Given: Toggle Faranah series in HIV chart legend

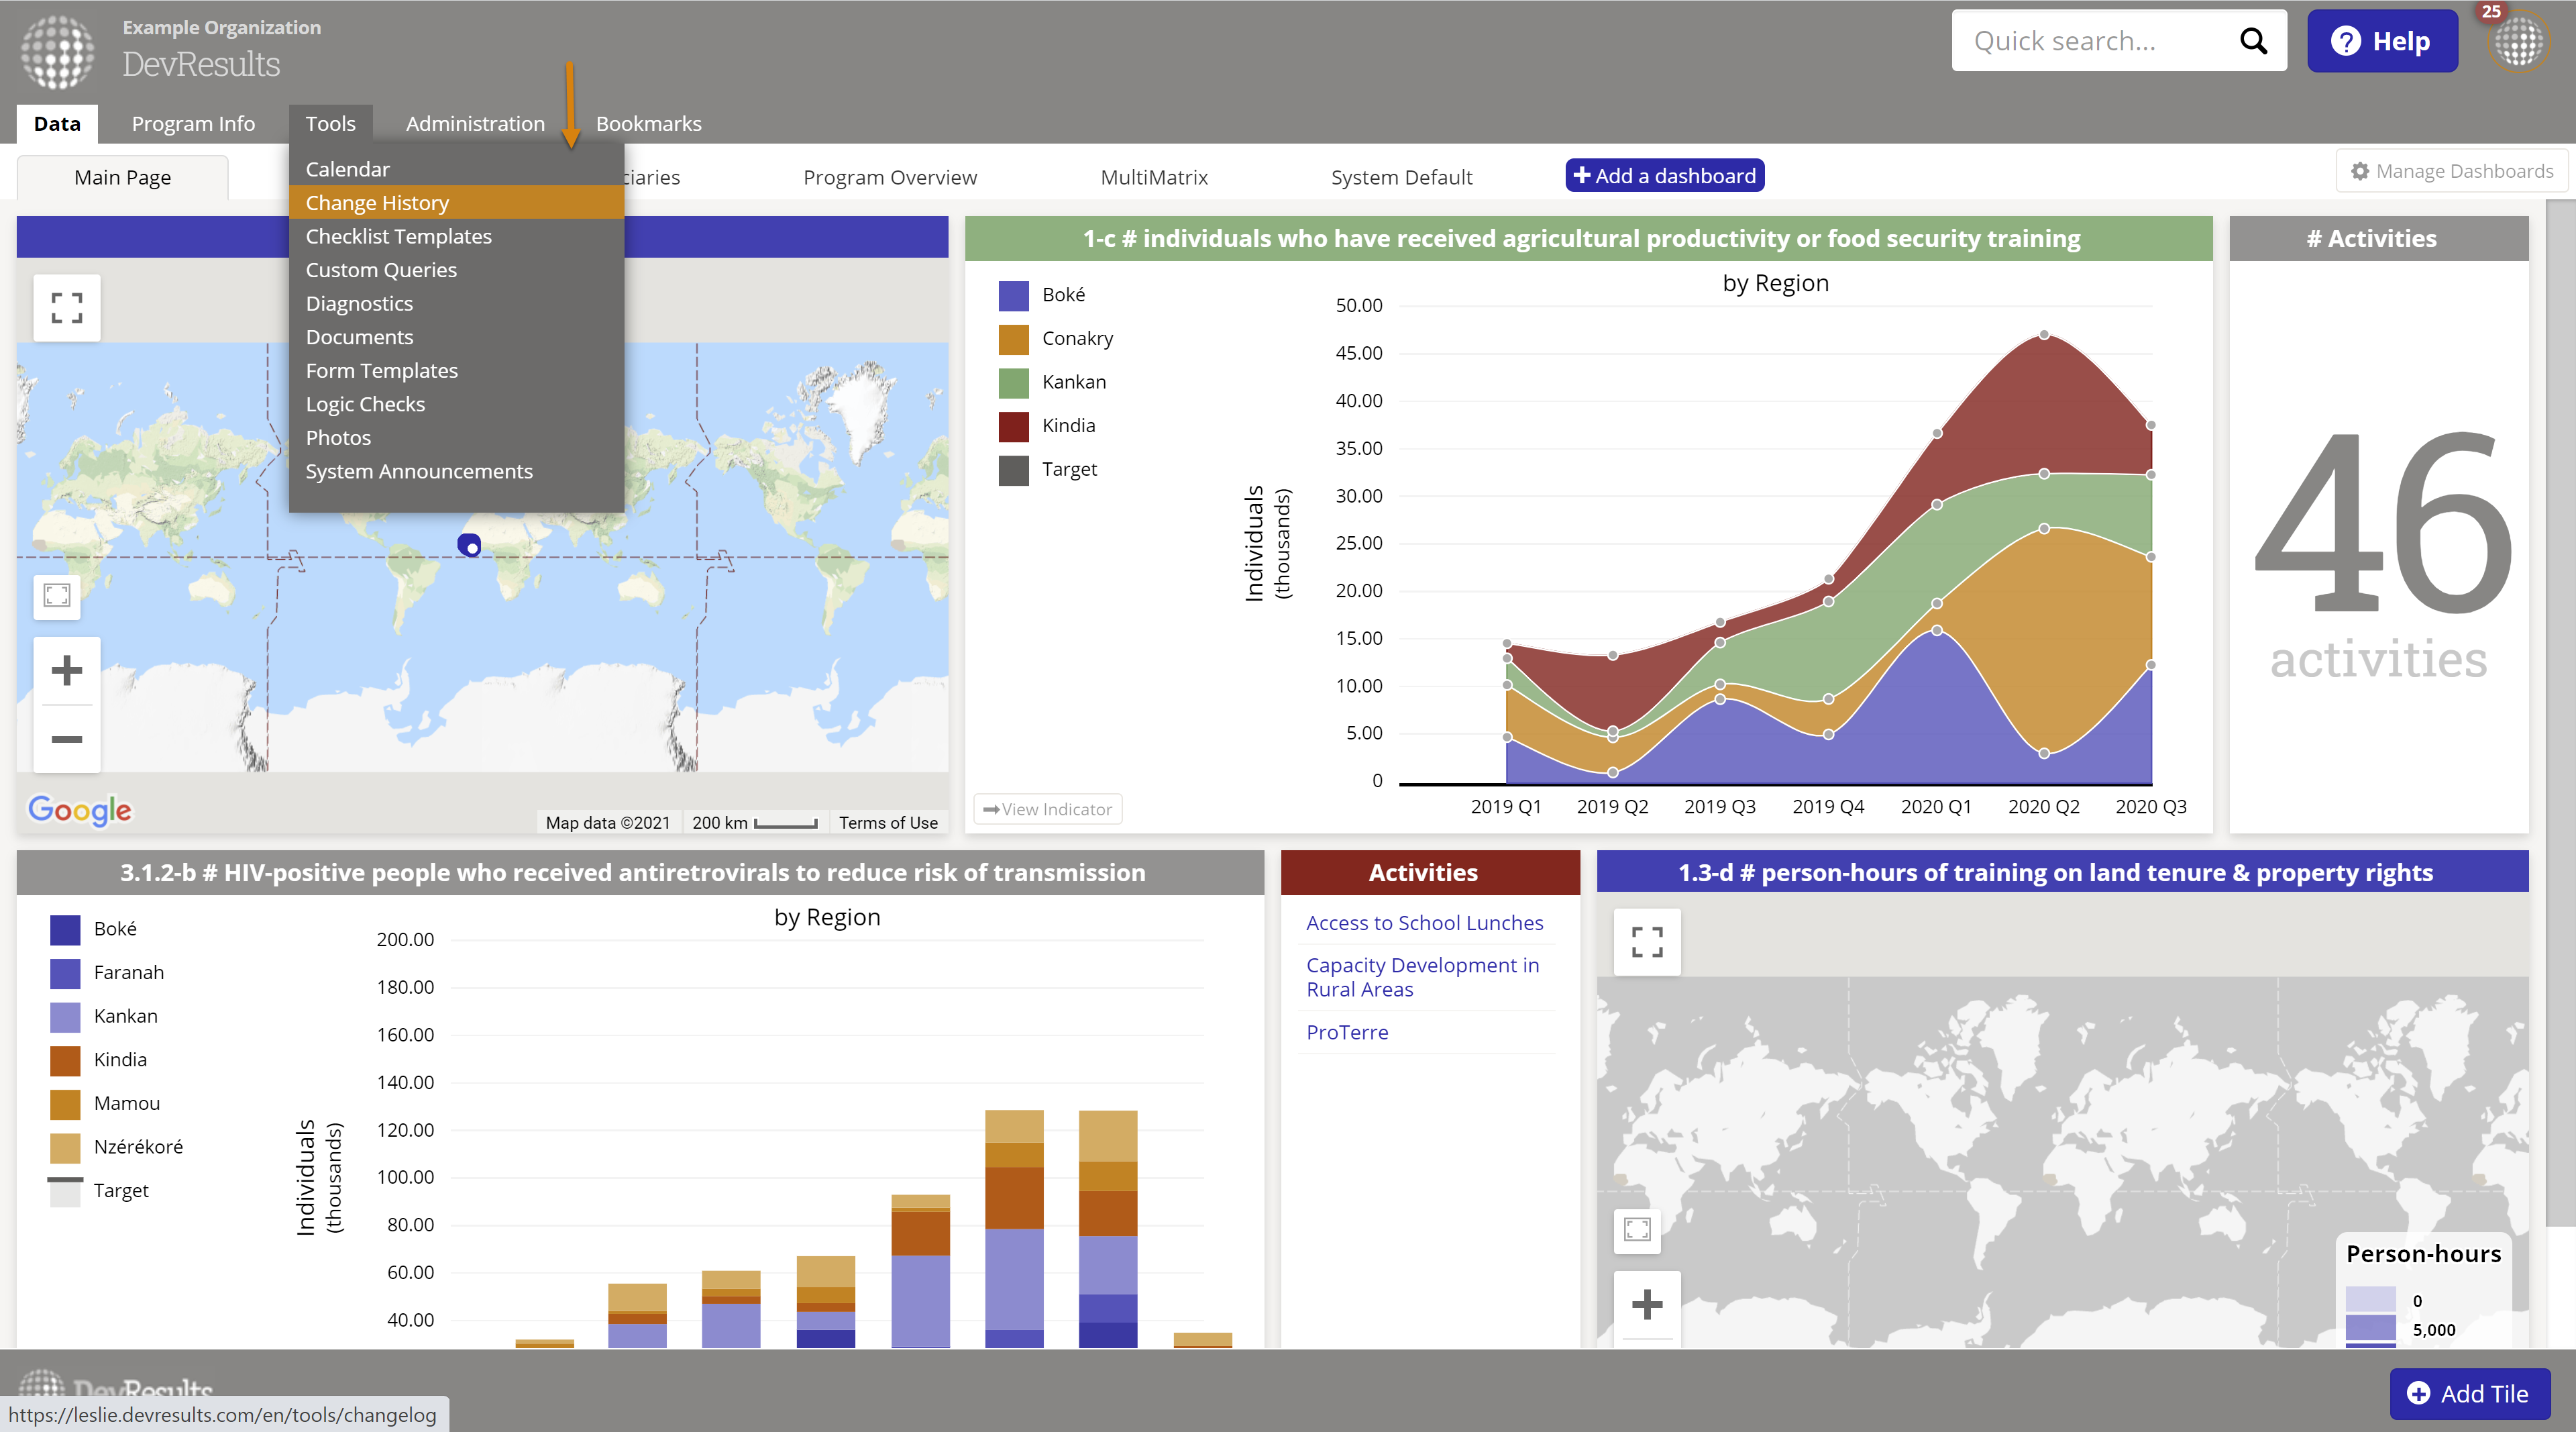Looking at the screenshot, I should pyautogui.click(x=128, y=972).
